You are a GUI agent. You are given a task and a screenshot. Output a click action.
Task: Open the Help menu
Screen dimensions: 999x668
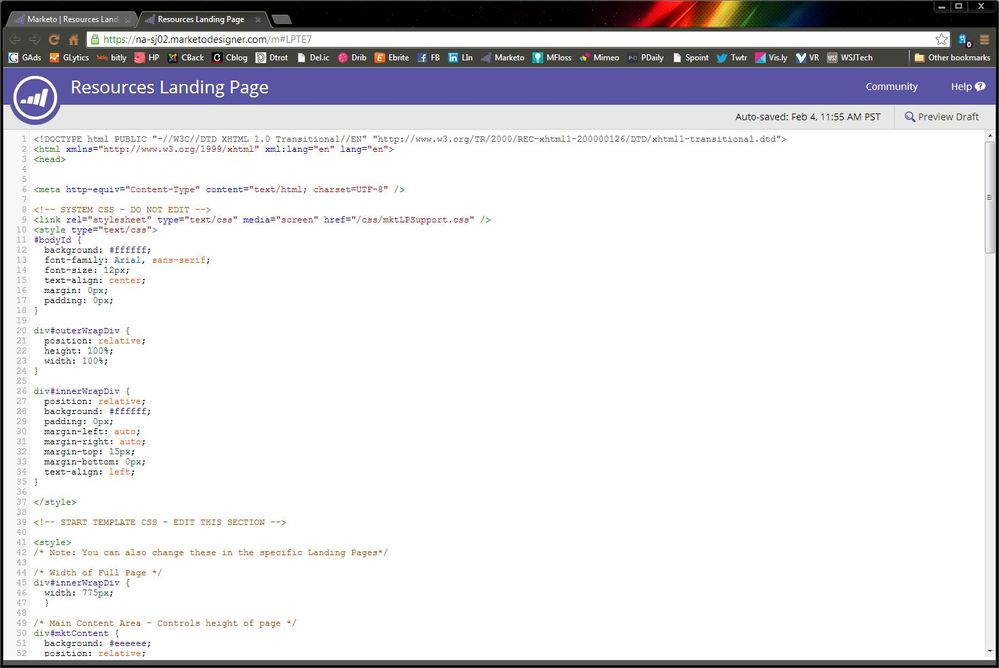tap(967, 87)
